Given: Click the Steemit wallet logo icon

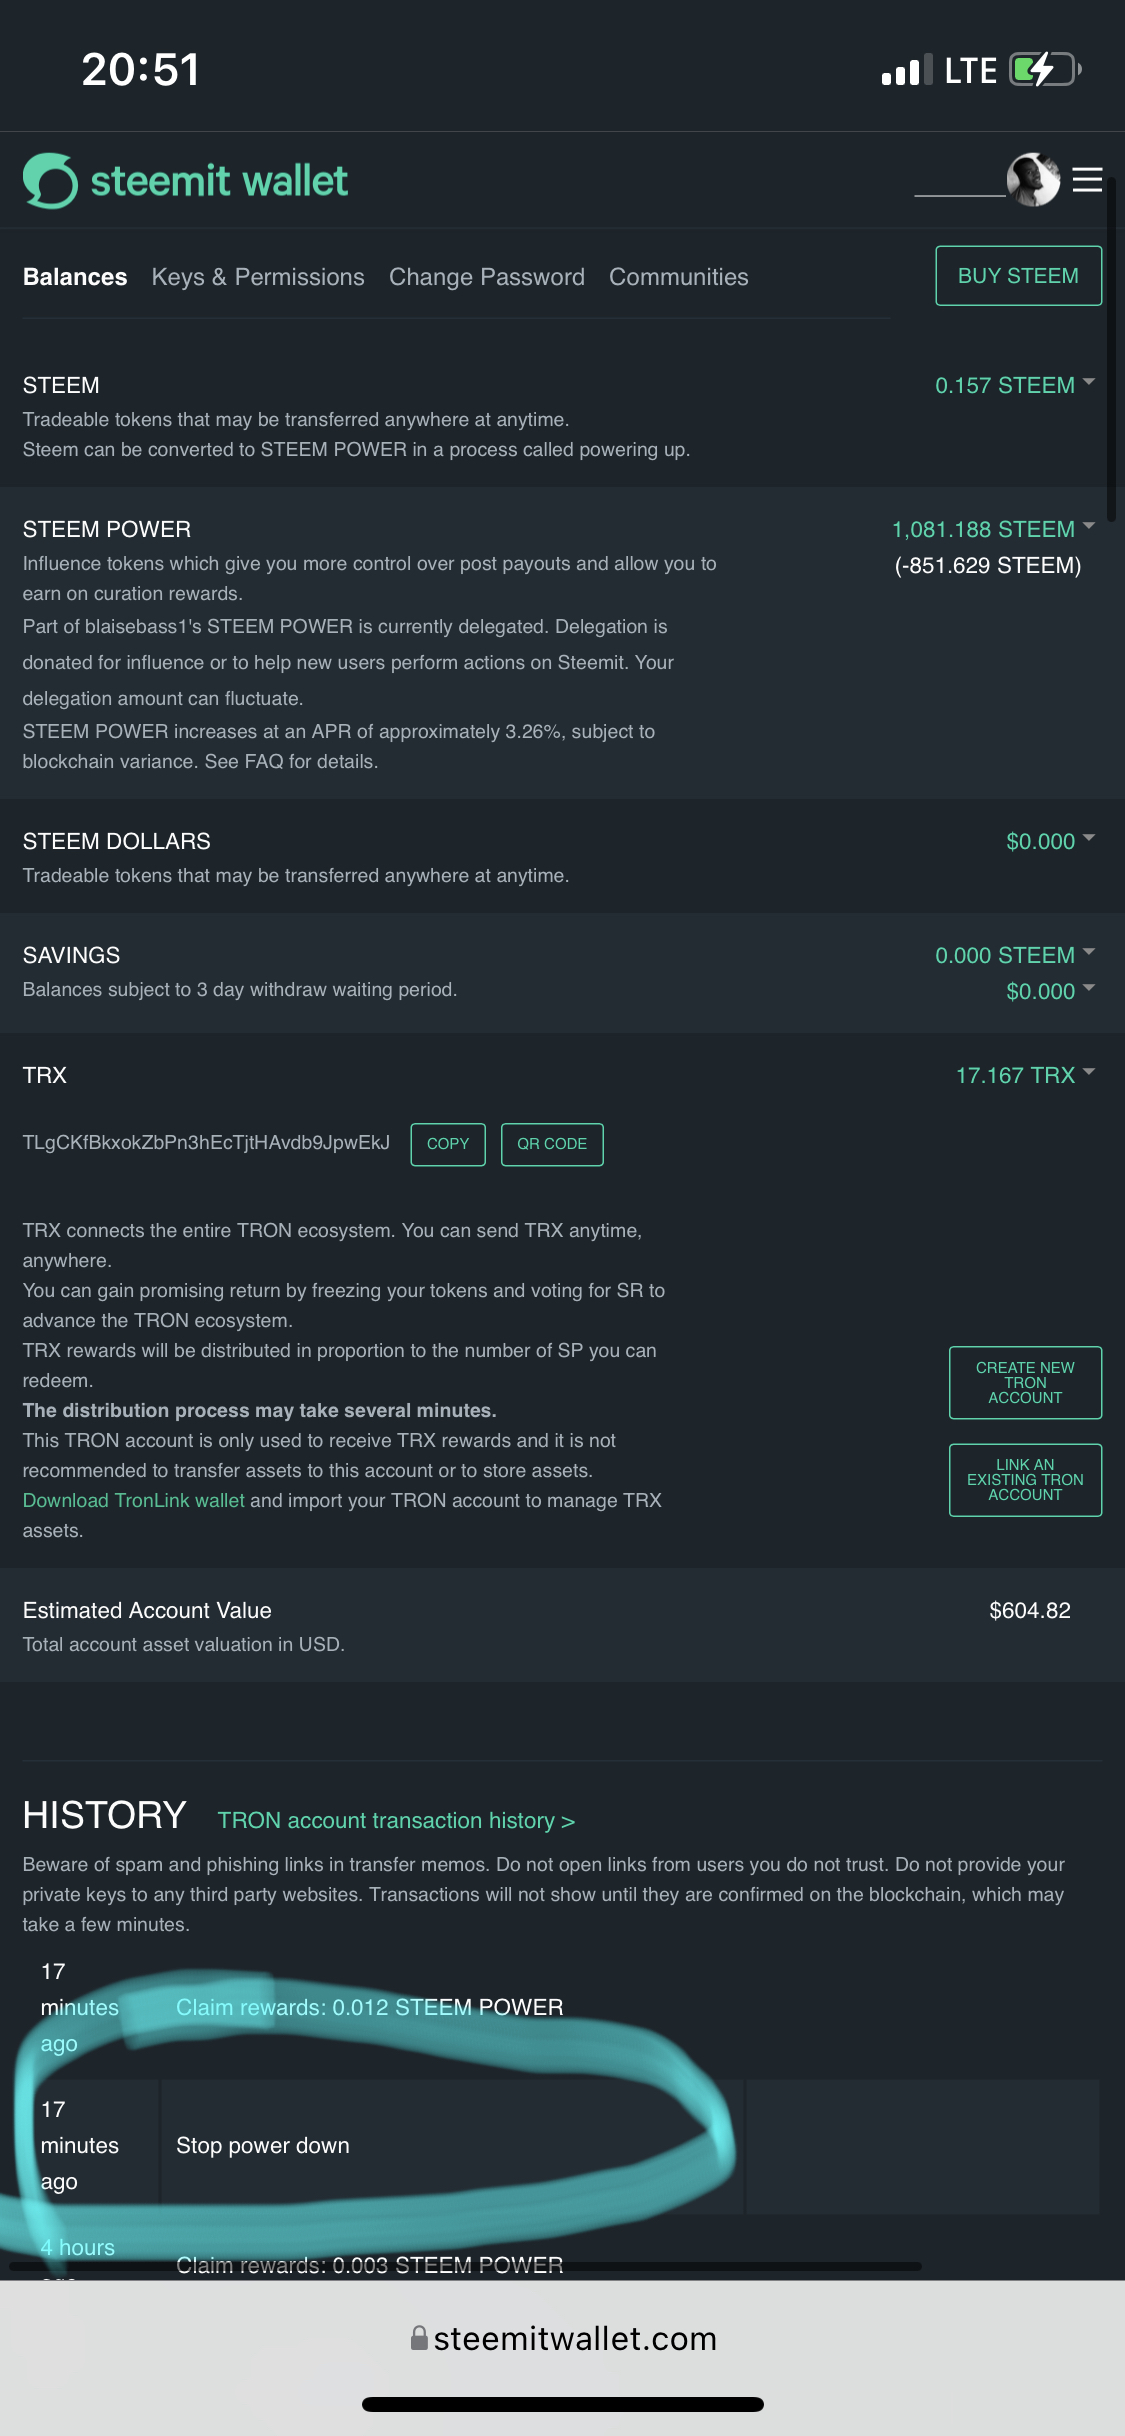Looking at the screenshot, I should click(50, 181).
